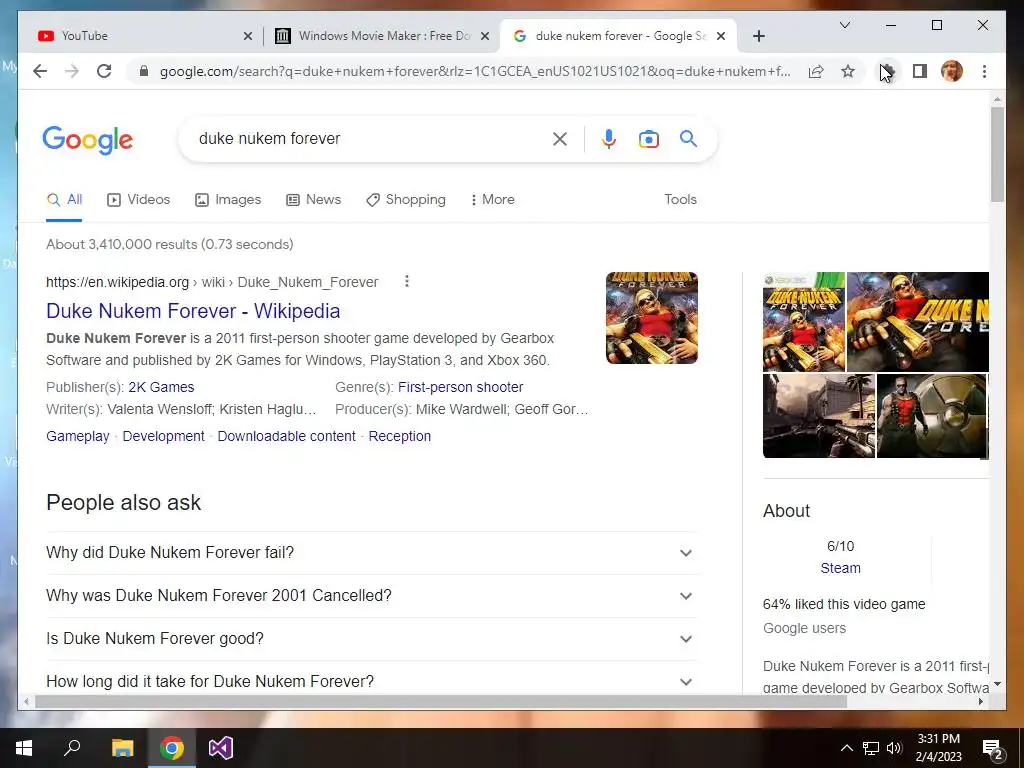Clear the search box with the X icon
This screenshot has width=1024, height=768.
click(560, 138)
